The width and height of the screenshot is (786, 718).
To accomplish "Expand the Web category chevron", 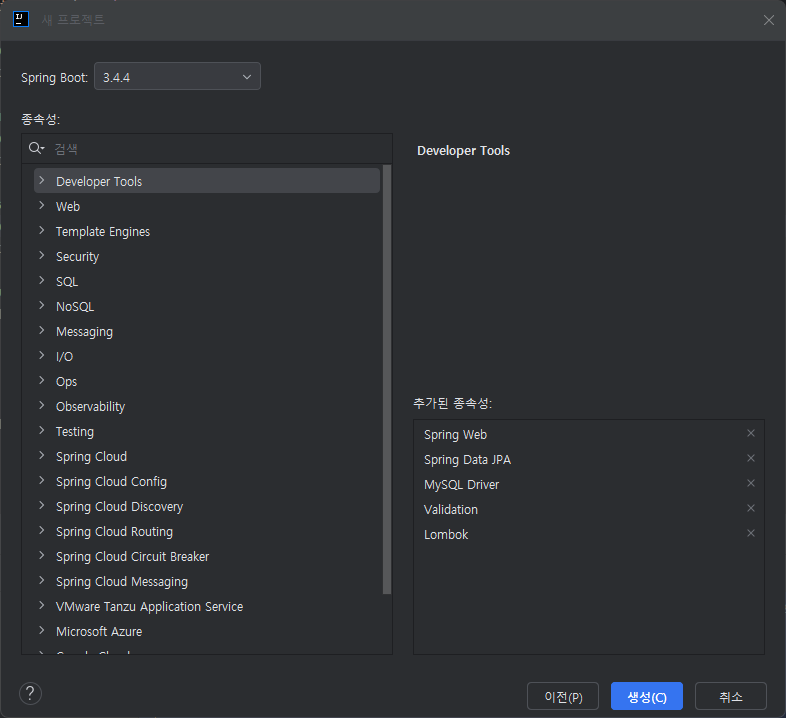I will (42, 206).
